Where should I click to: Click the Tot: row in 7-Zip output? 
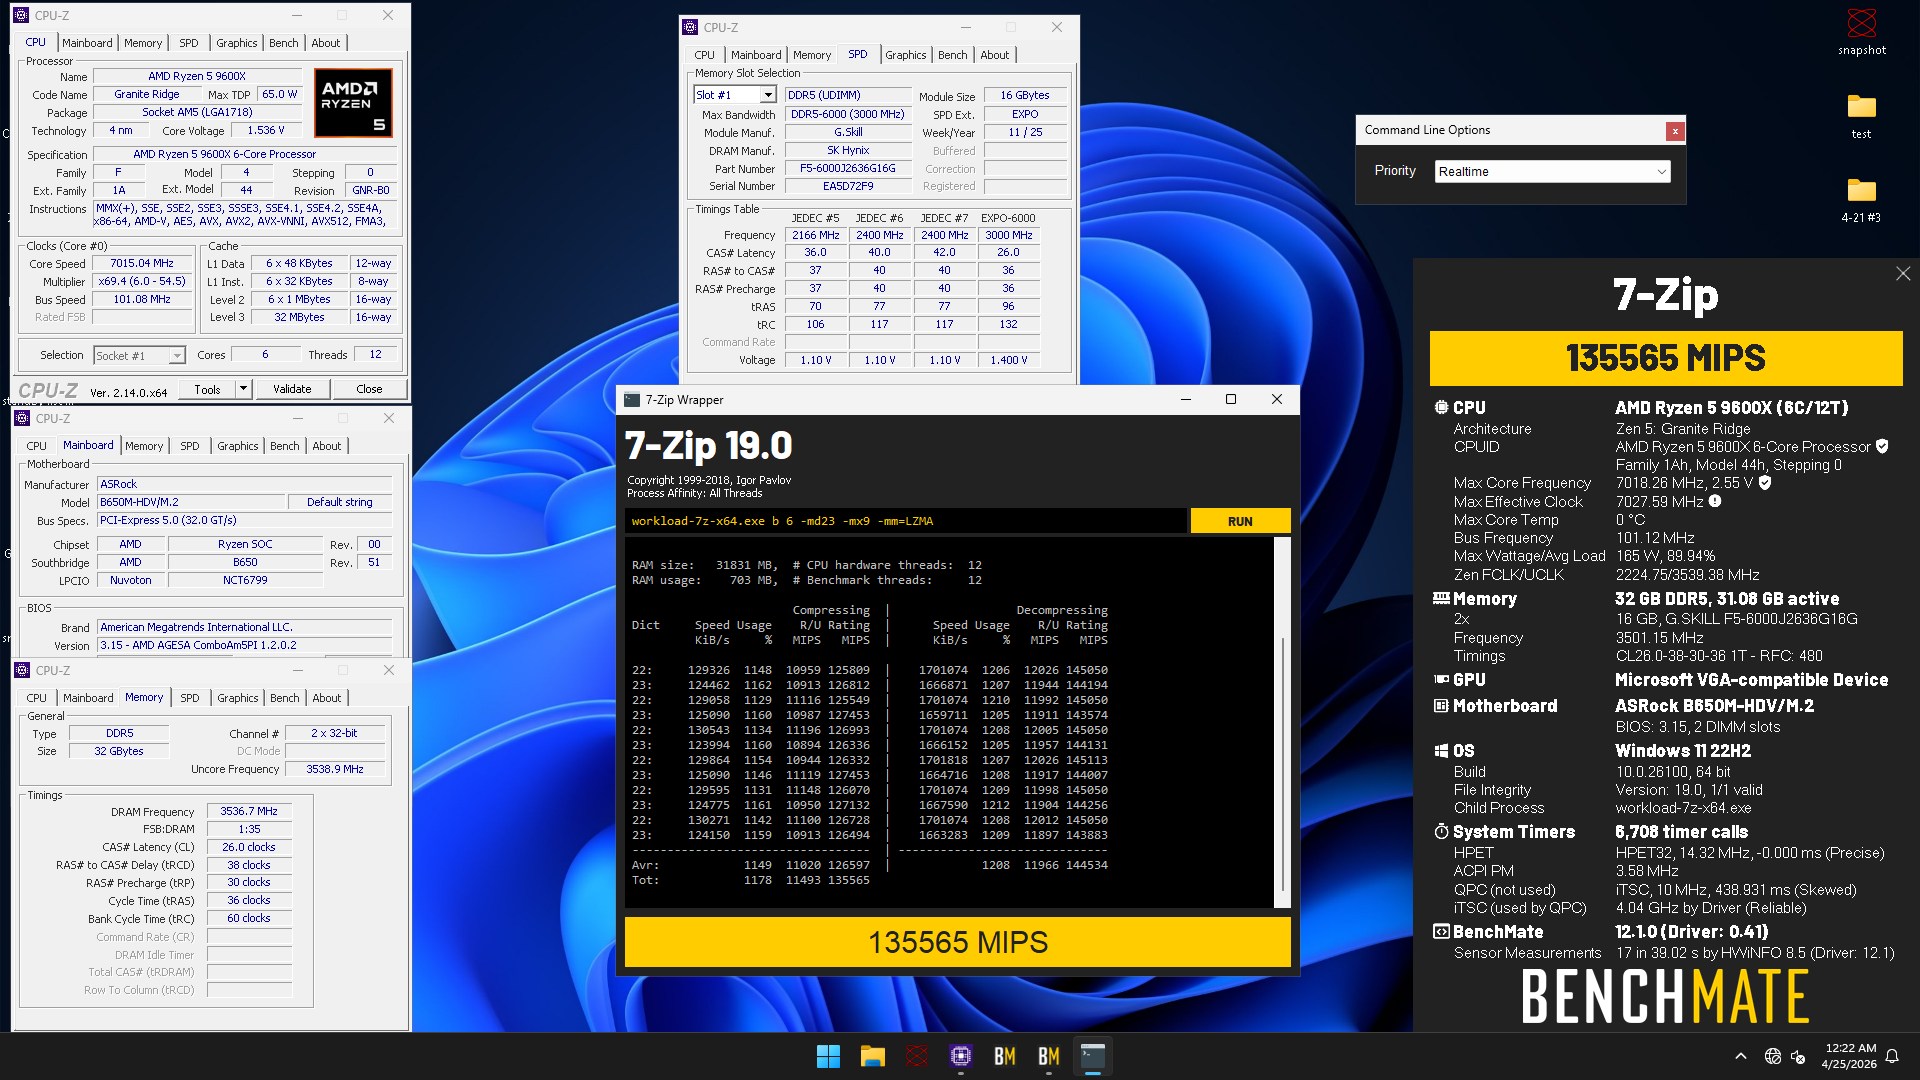(750, 880)
